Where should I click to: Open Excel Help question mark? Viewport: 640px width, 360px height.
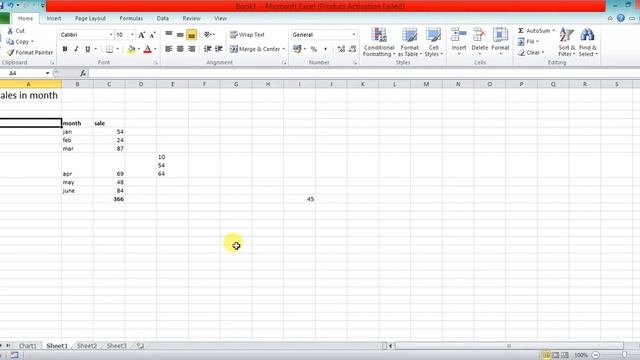pyautogui.click(x=621, y=18)
